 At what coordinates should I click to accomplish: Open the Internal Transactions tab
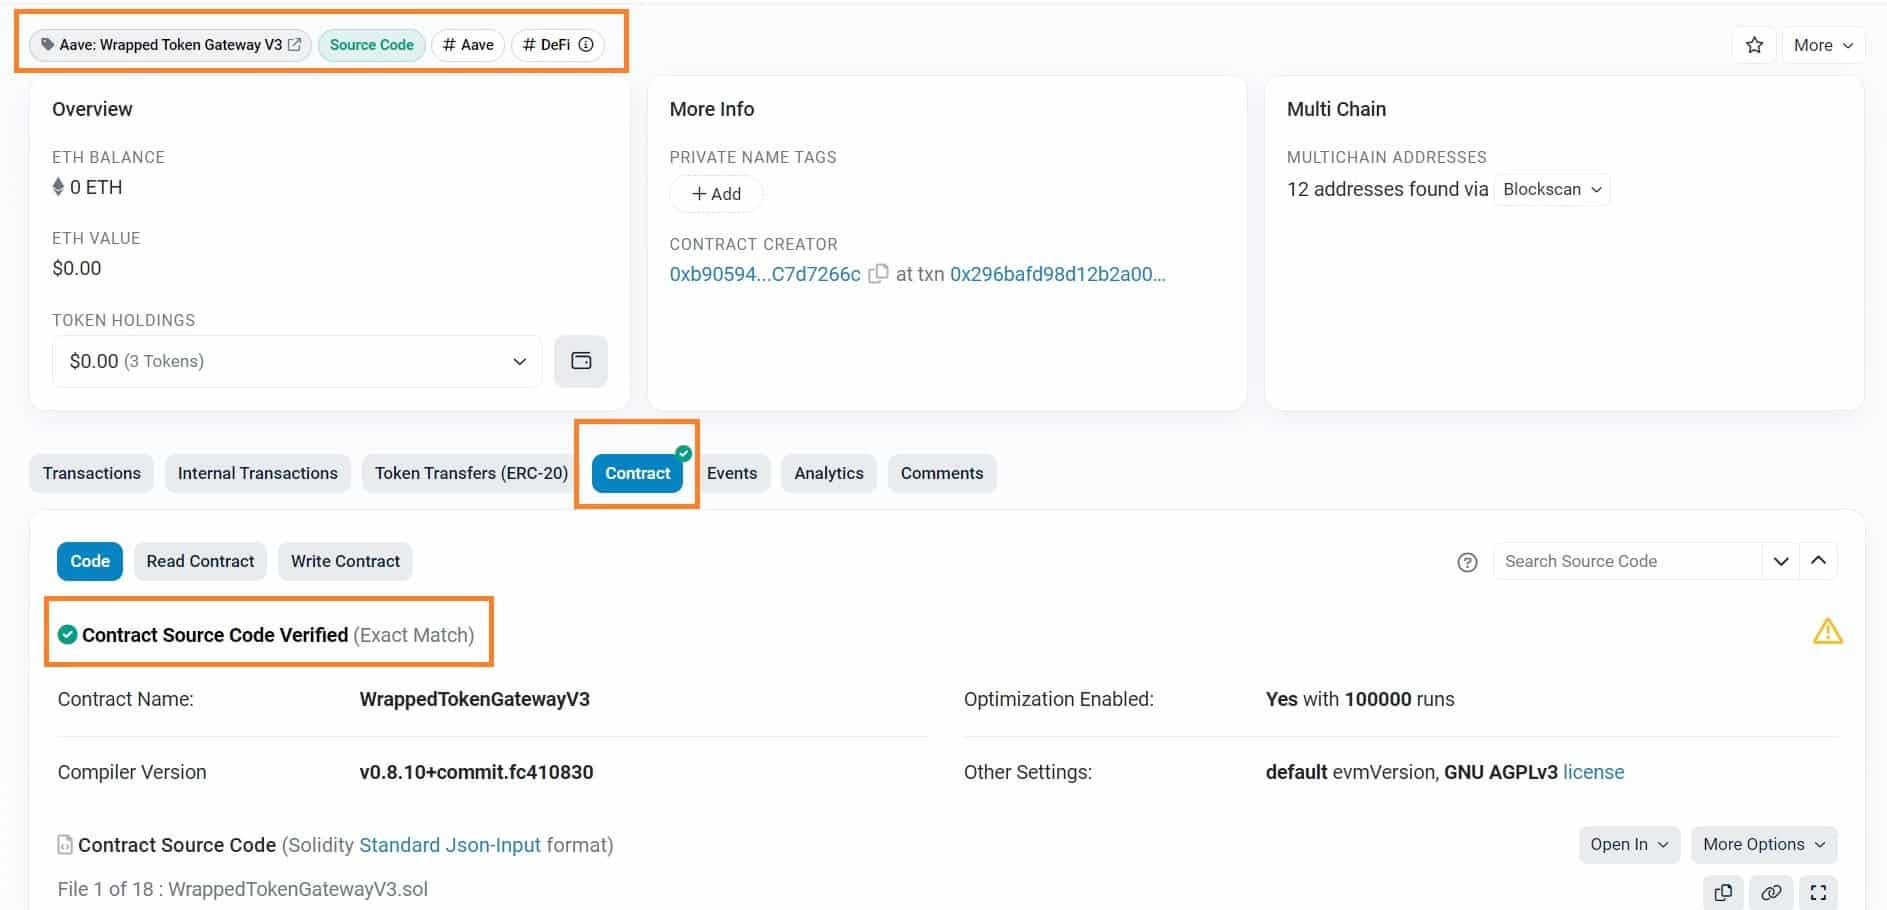tap(258, 473)
